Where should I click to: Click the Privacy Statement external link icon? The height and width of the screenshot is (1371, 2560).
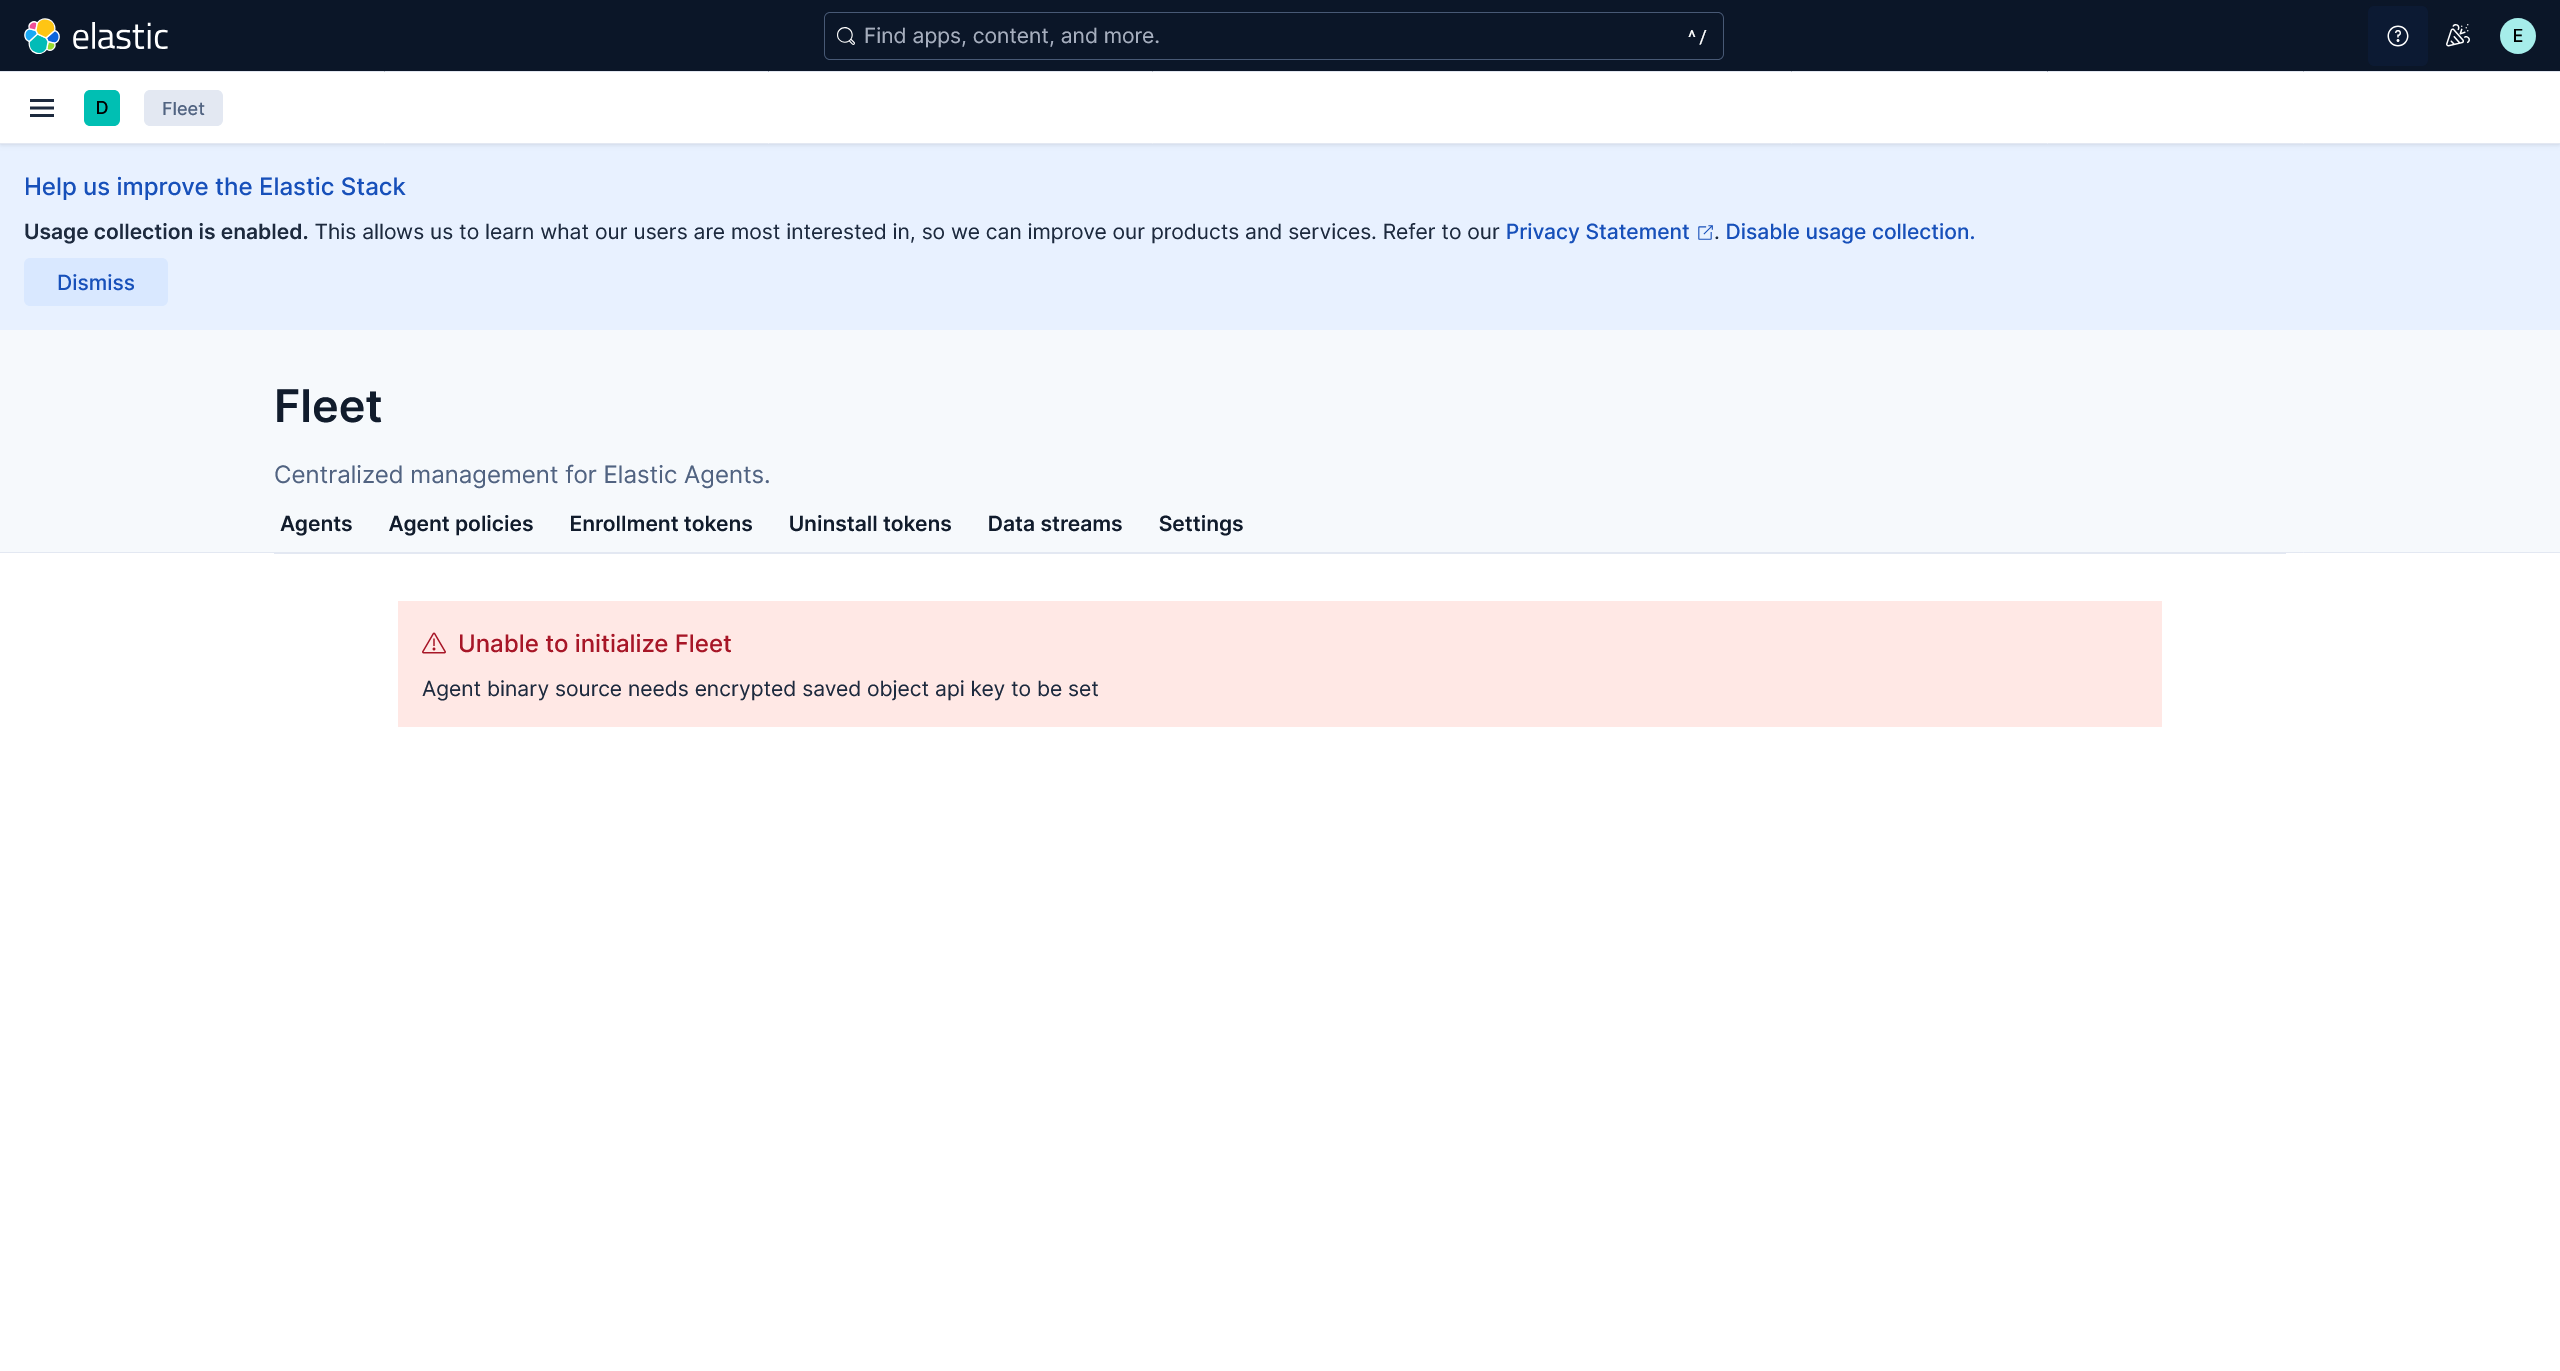click(x=1705, y=233)
